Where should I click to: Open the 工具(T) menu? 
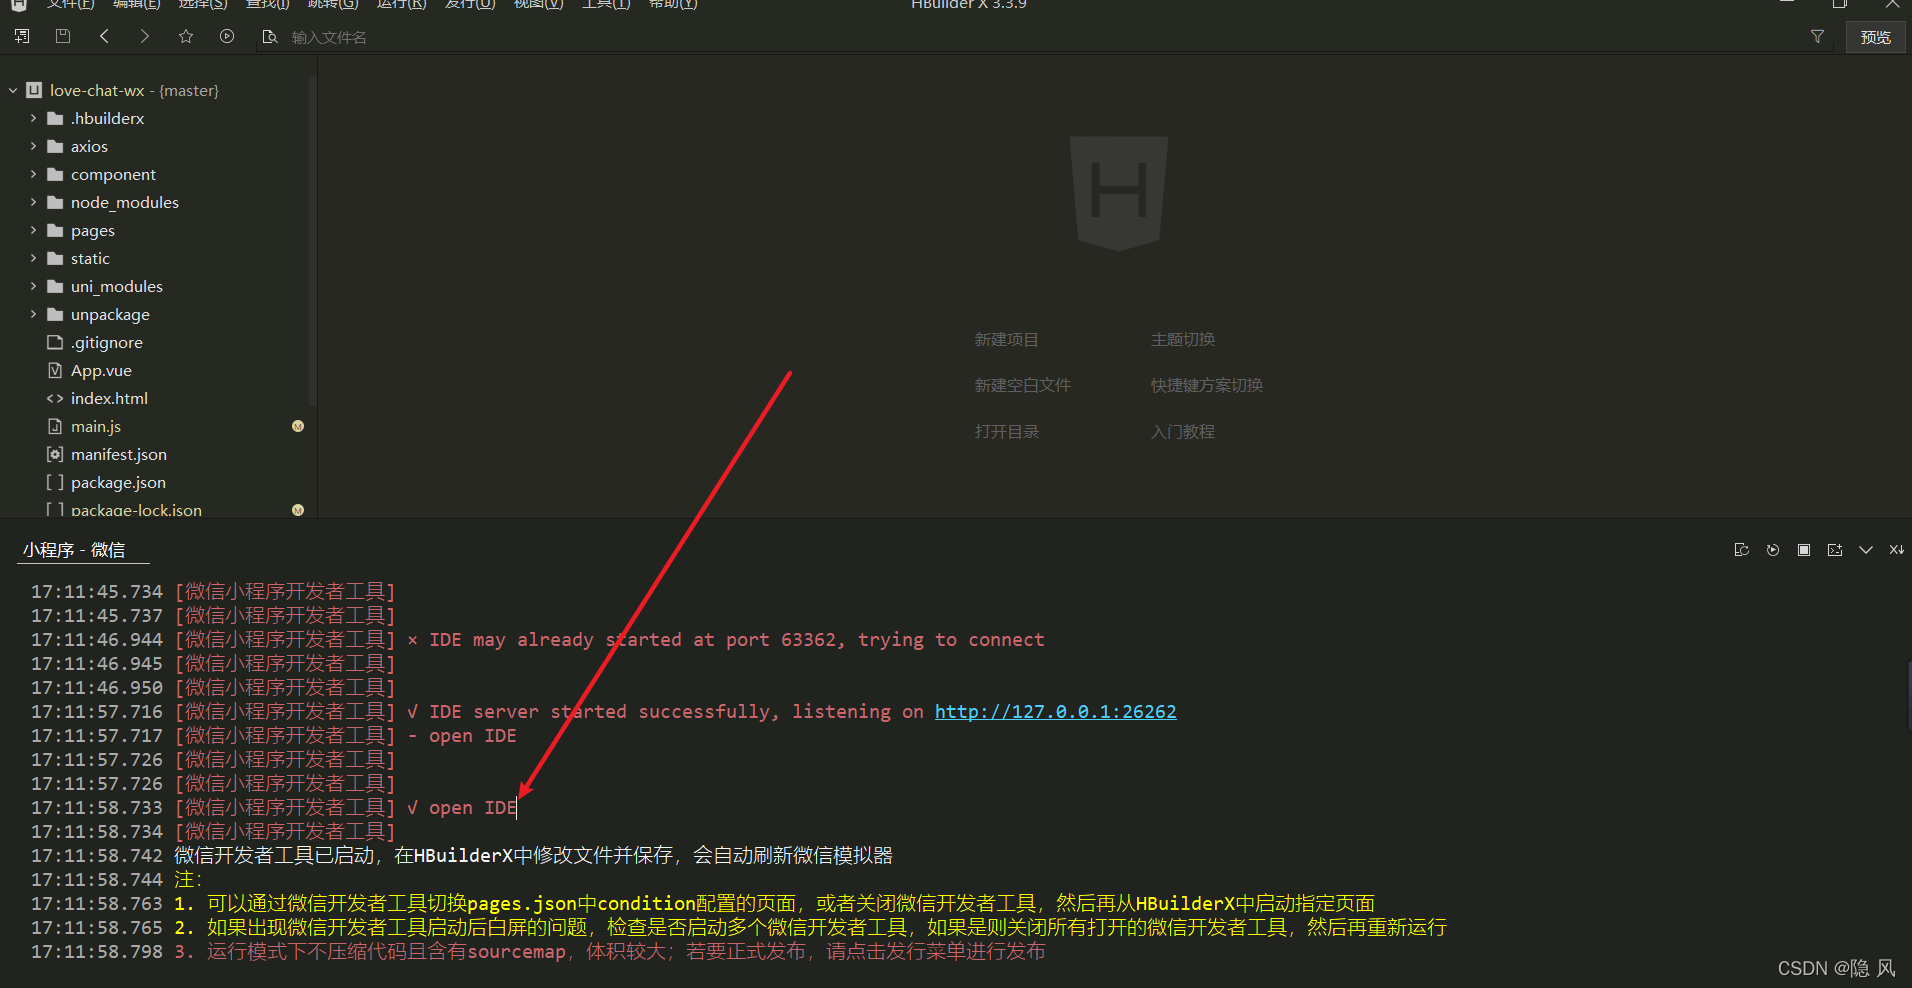click(x=606, y=5)
